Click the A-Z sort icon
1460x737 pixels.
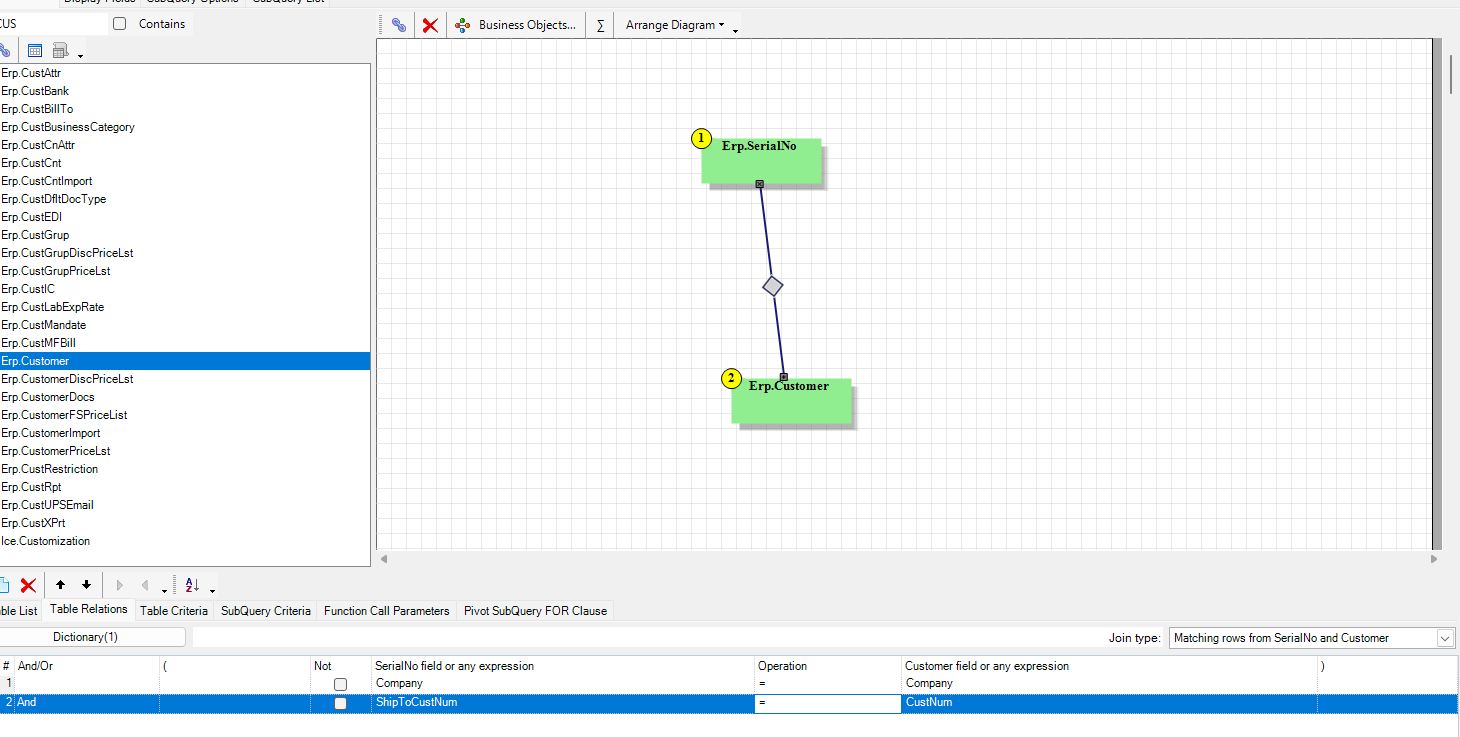tap(193, 585)
